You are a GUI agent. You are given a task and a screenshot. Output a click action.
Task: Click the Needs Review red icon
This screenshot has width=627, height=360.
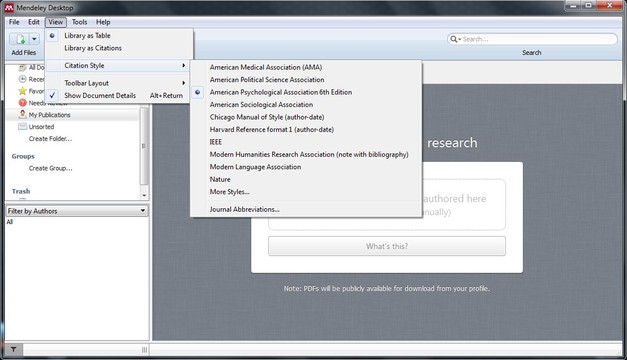click(22, 103)
